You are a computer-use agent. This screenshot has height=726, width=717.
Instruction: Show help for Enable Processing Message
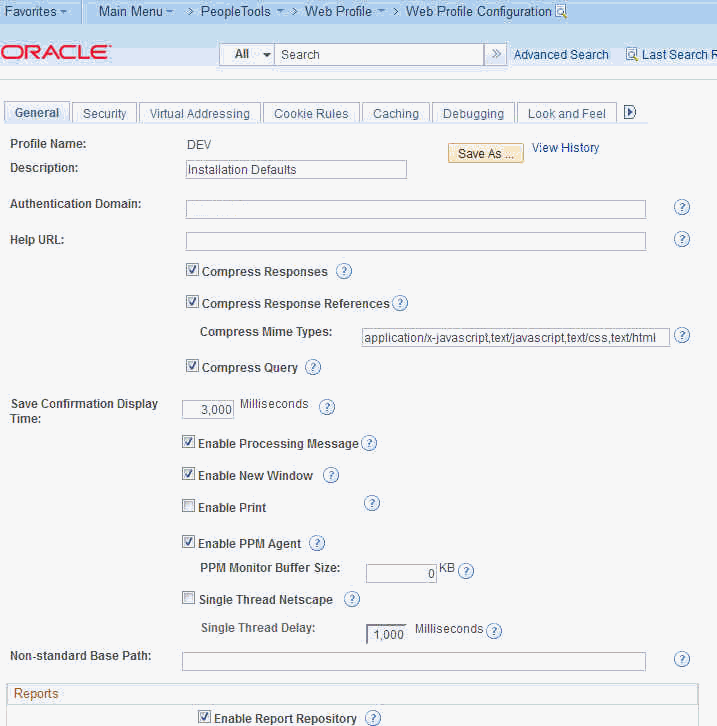pos(369,443)
